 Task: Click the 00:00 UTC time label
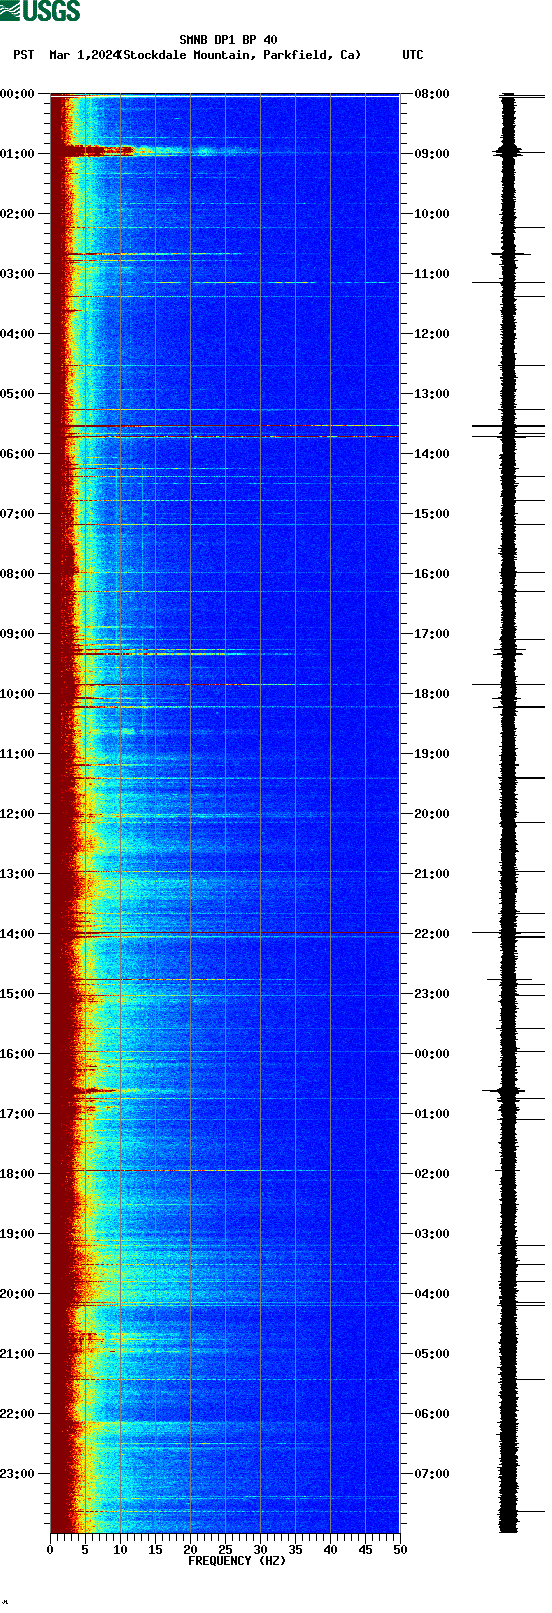[x=432, y=1054]
